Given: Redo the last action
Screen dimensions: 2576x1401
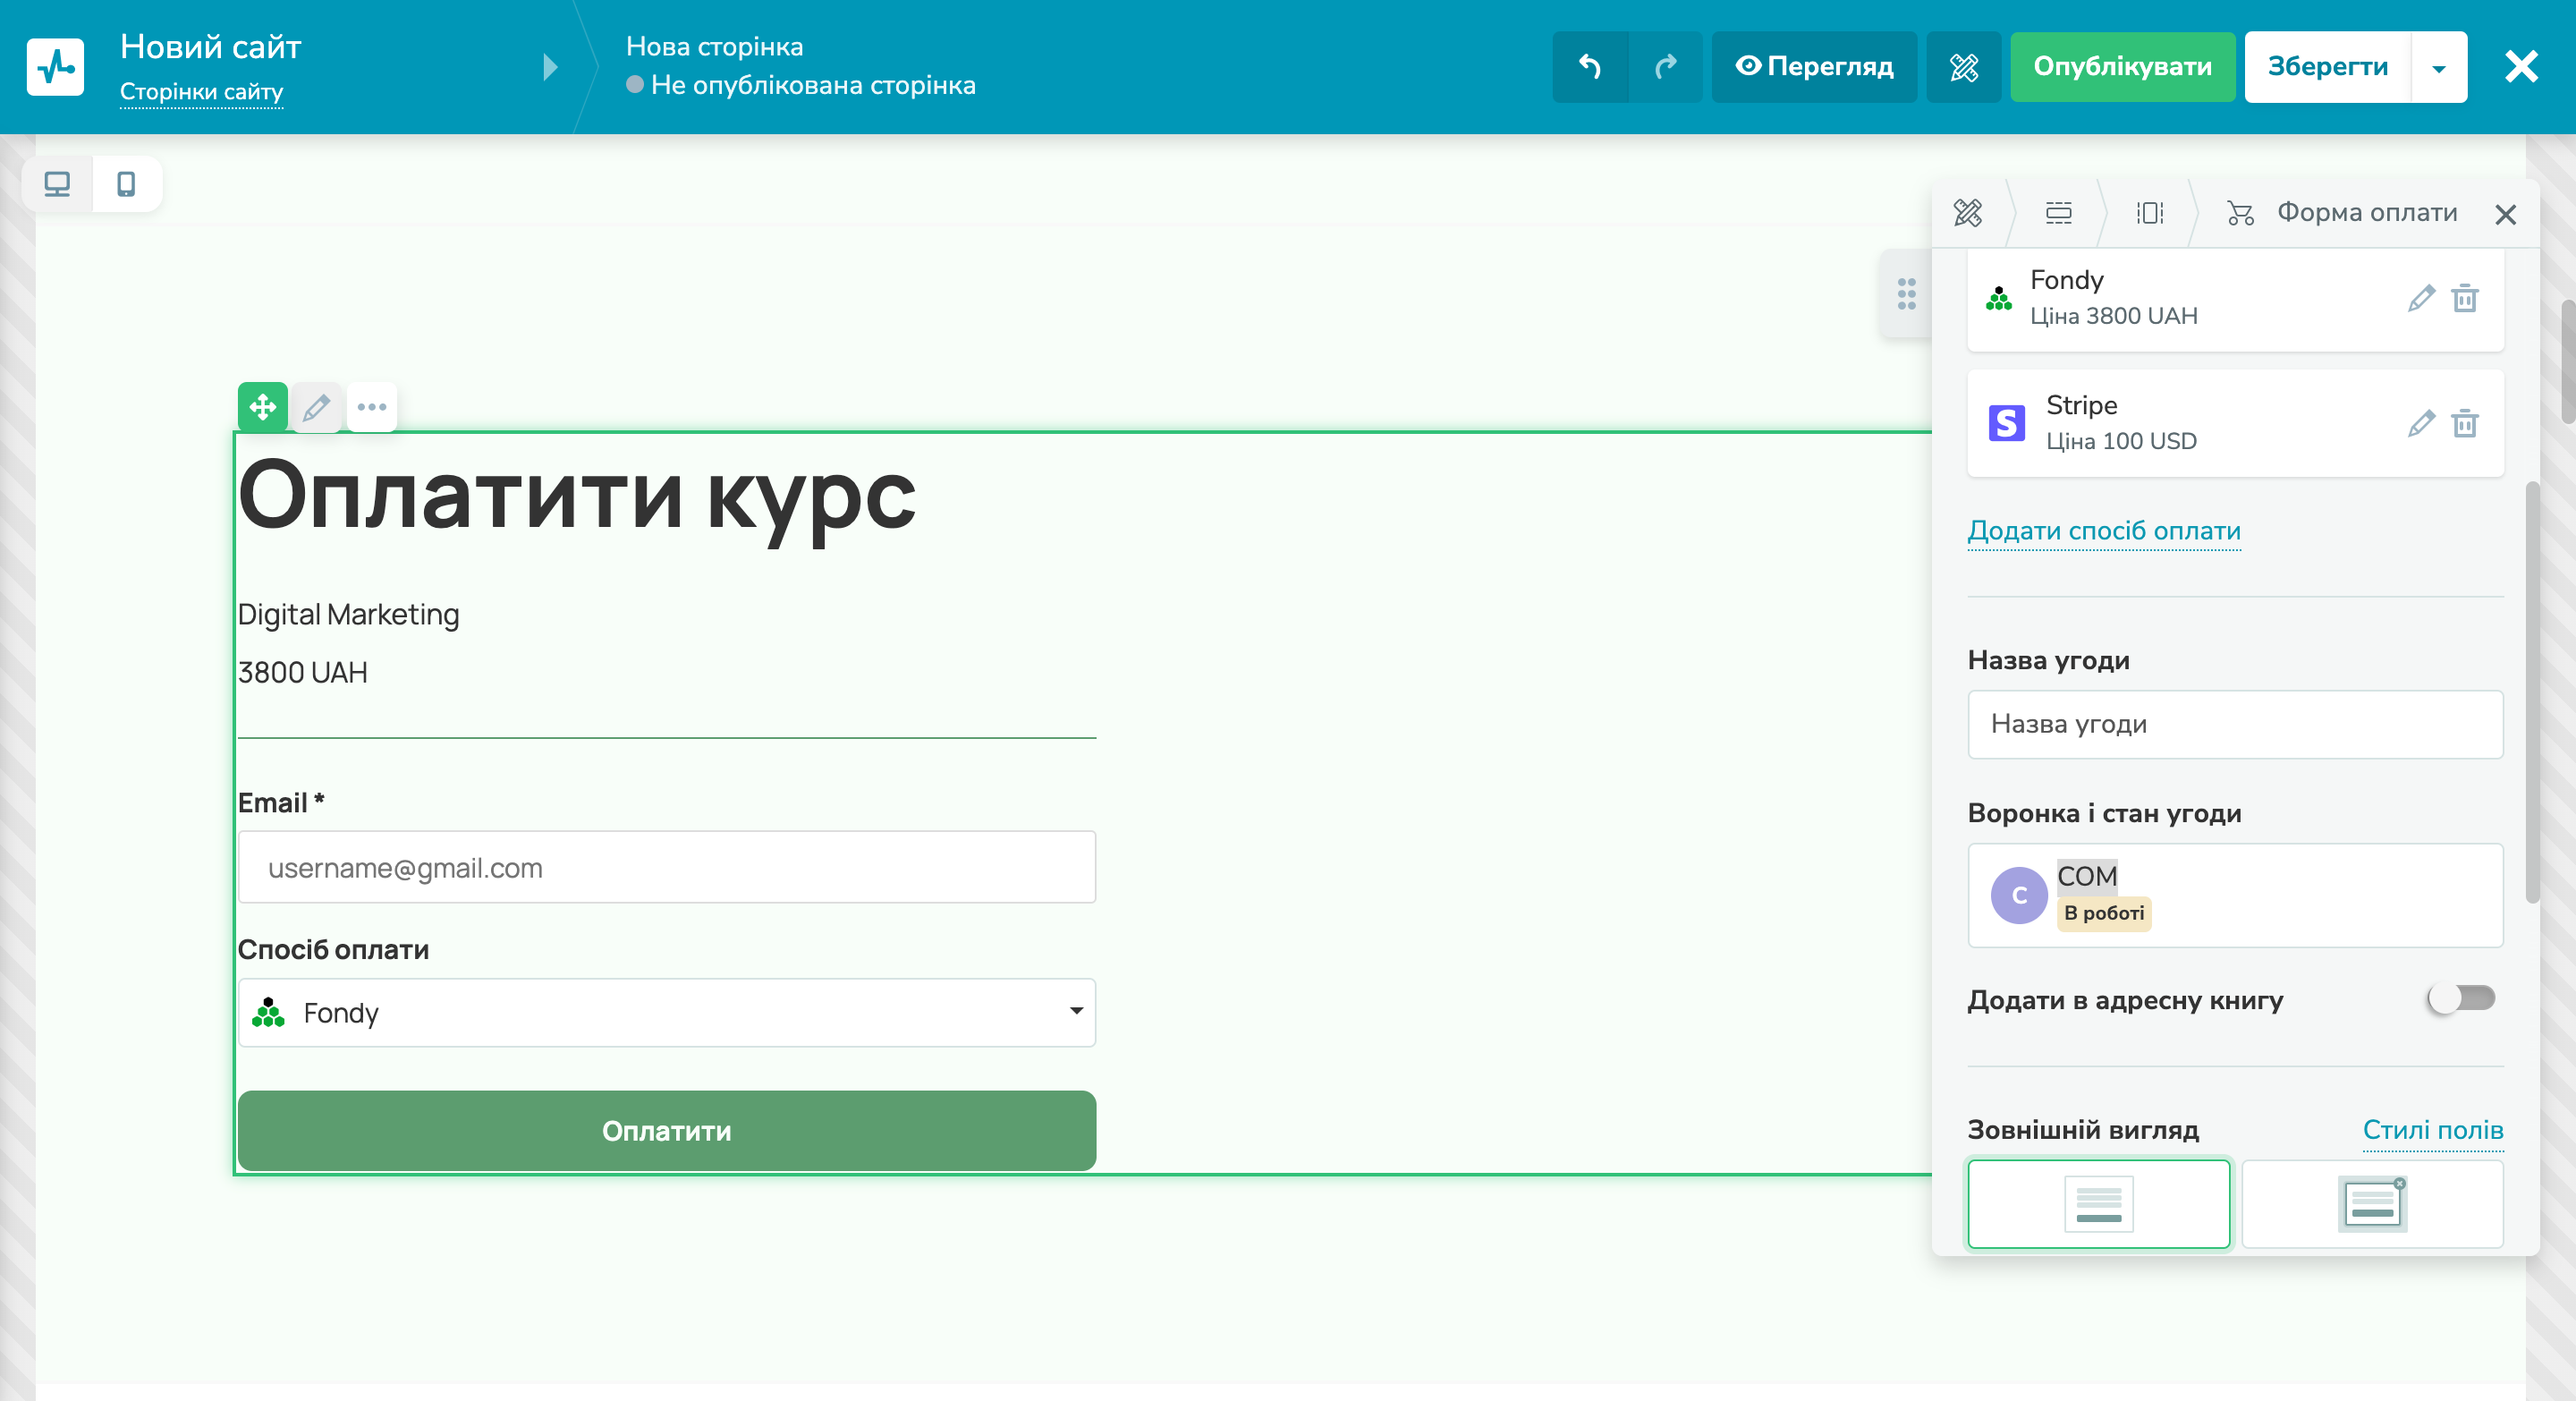Looking at the screenshot, I should pyautogui.click(x=1665, y=67).
